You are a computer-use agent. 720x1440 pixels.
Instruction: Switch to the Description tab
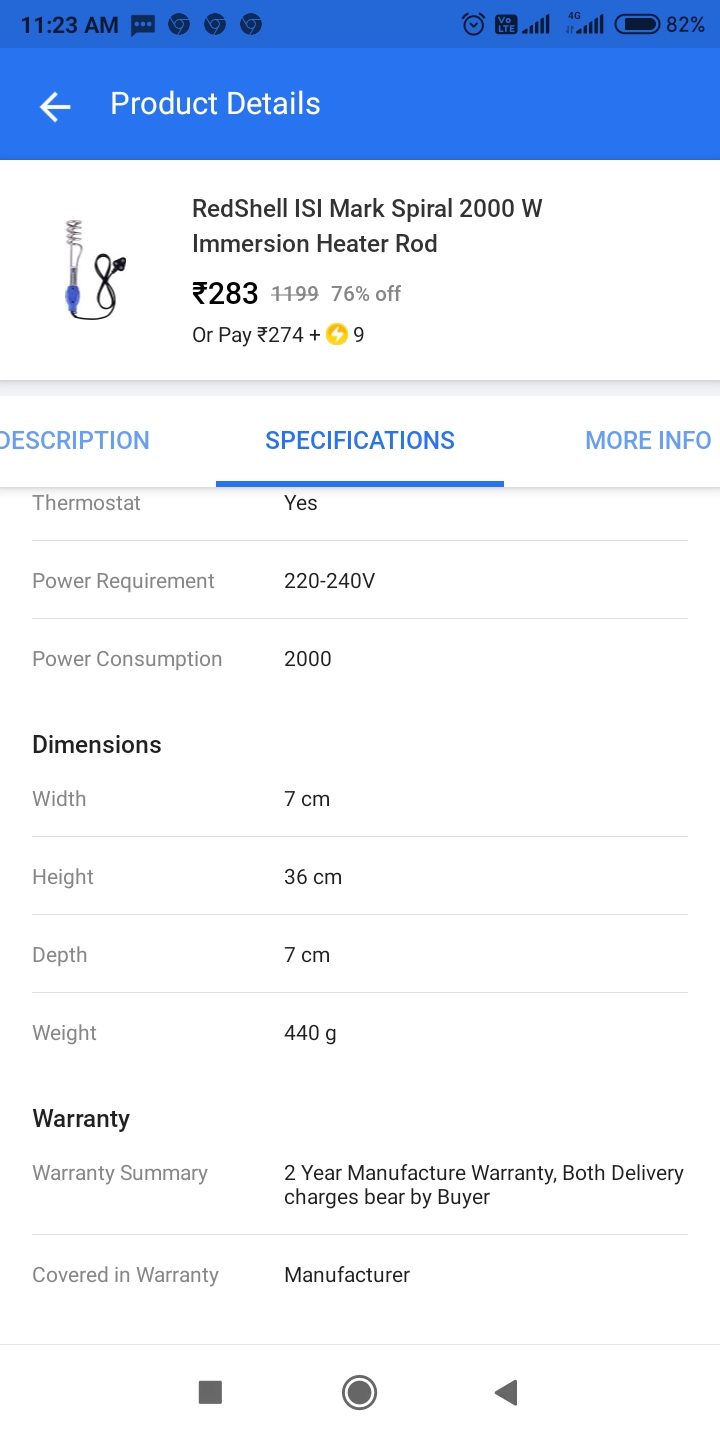point(75,440)
